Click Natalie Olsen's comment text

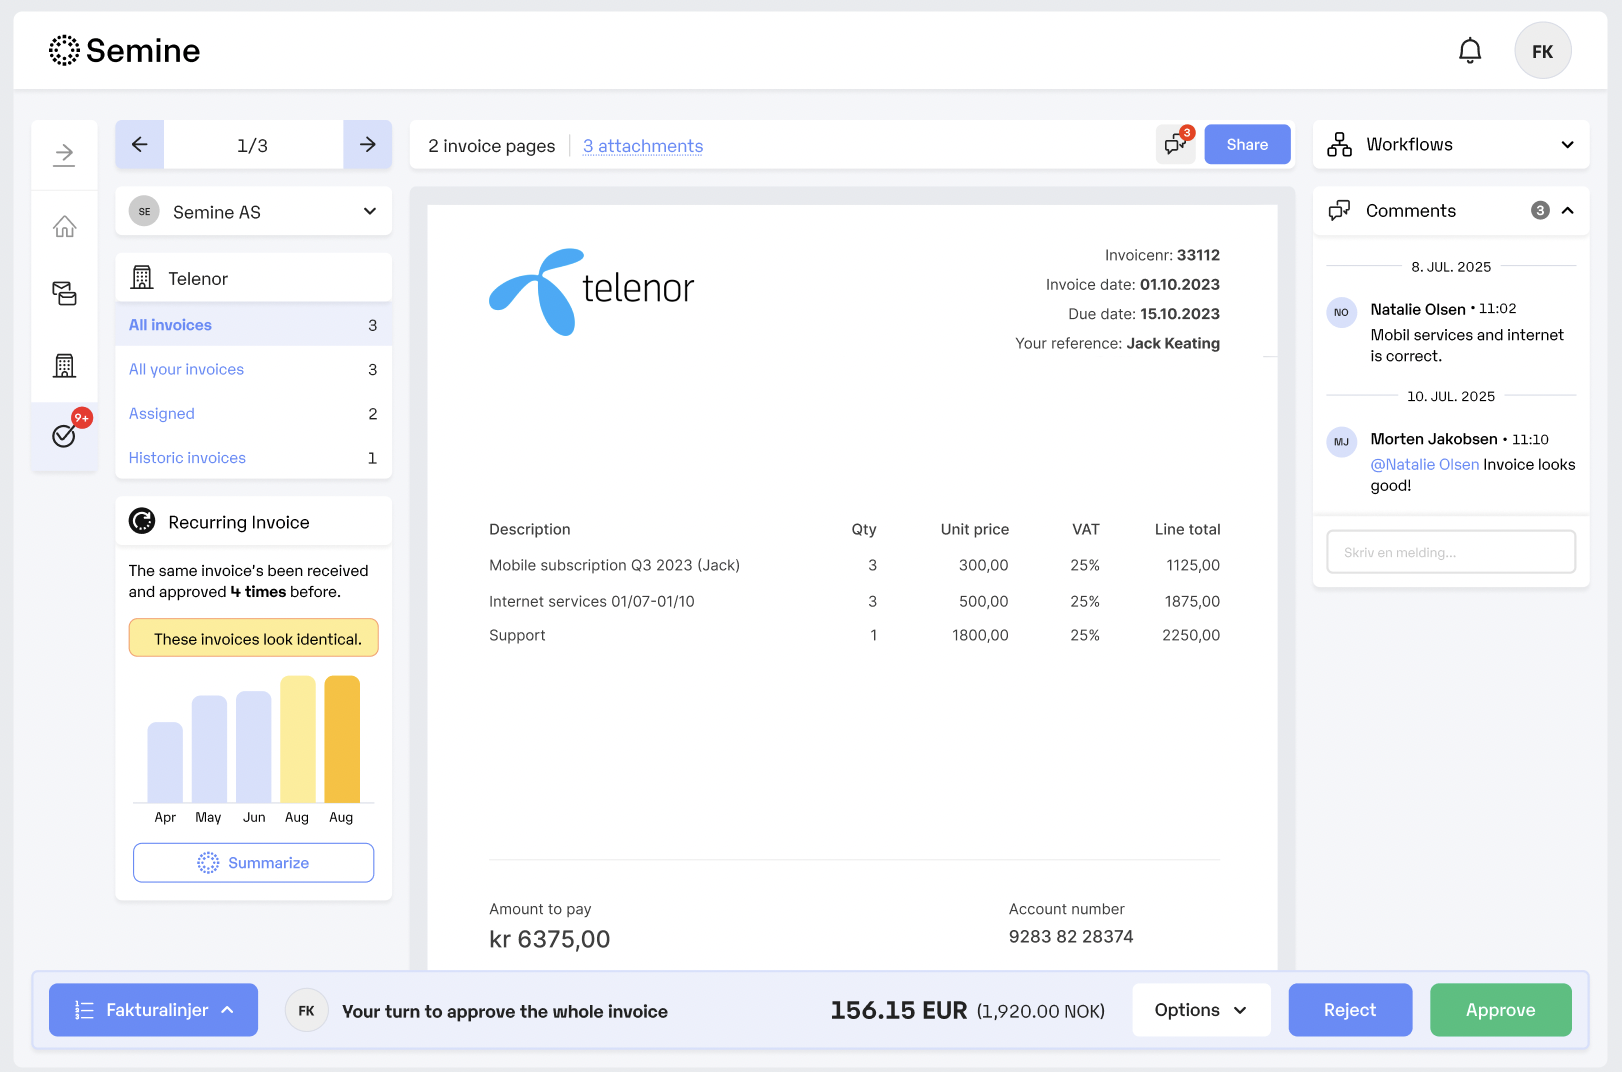click(1467, 345)
